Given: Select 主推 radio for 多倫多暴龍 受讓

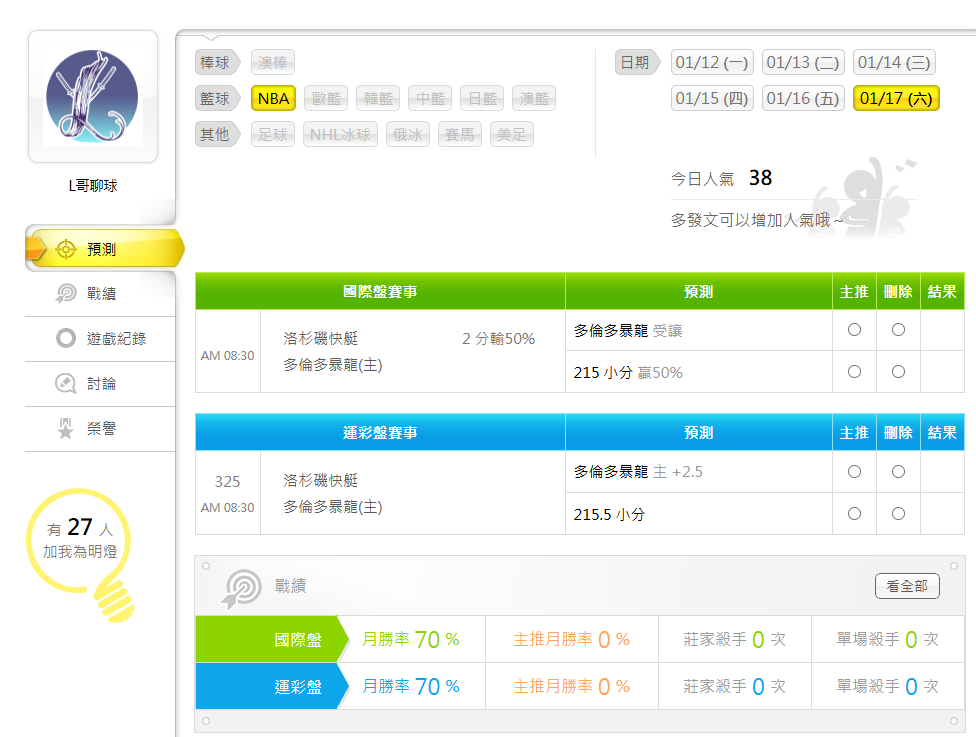Looking at the screenshot, I should [x=854, y=330].
